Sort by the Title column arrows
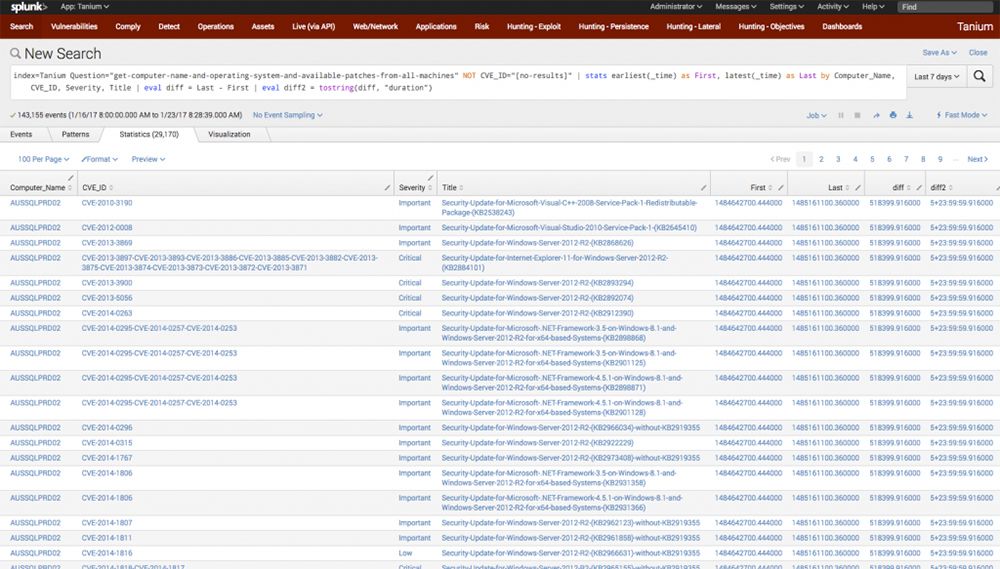Screen dimensions: 1000x569 coord(461,188)
